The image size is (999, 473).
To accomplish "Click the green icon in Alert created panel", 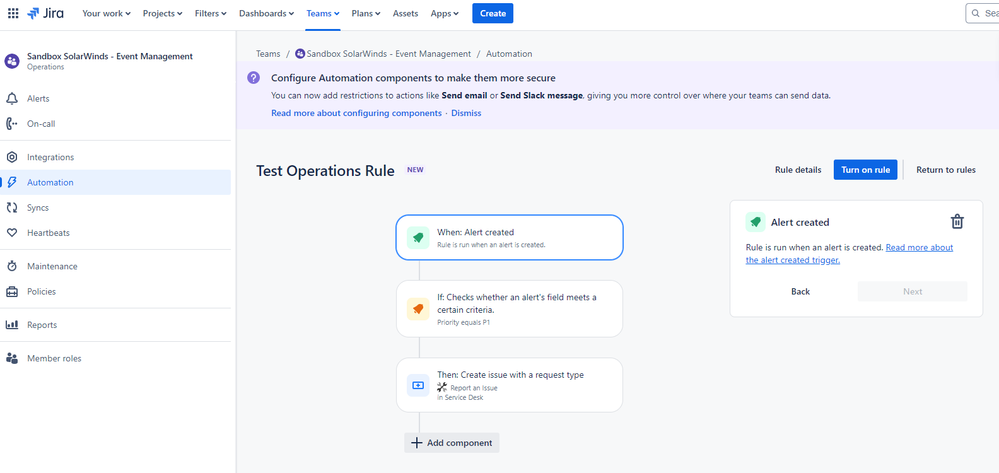I will point(756,222).
